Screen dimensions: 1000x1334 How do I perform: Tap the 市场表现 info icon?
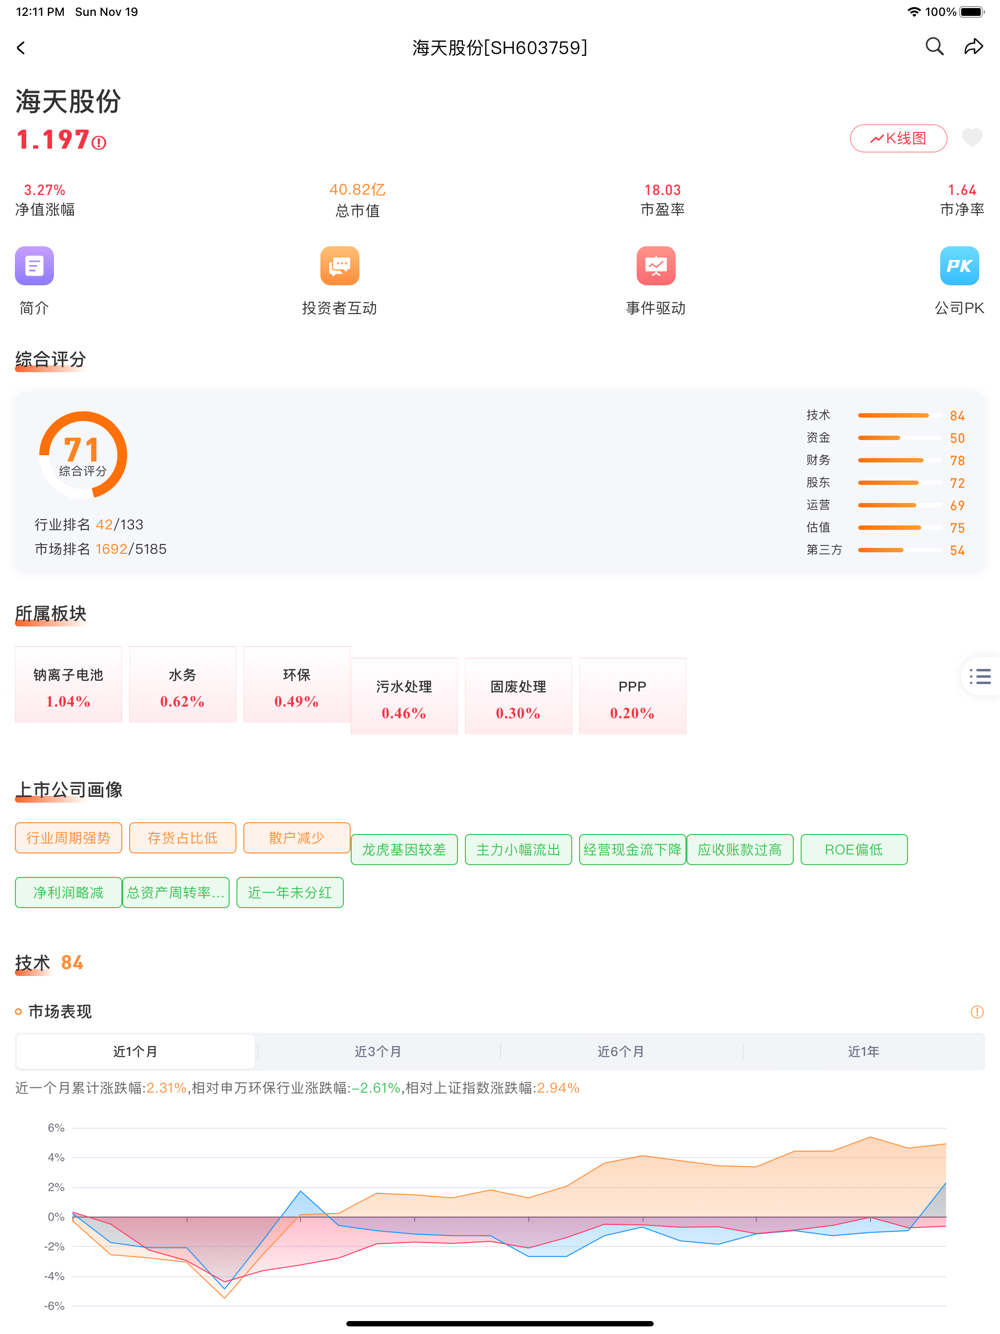pyautogui.click(x=977, y=1012)
